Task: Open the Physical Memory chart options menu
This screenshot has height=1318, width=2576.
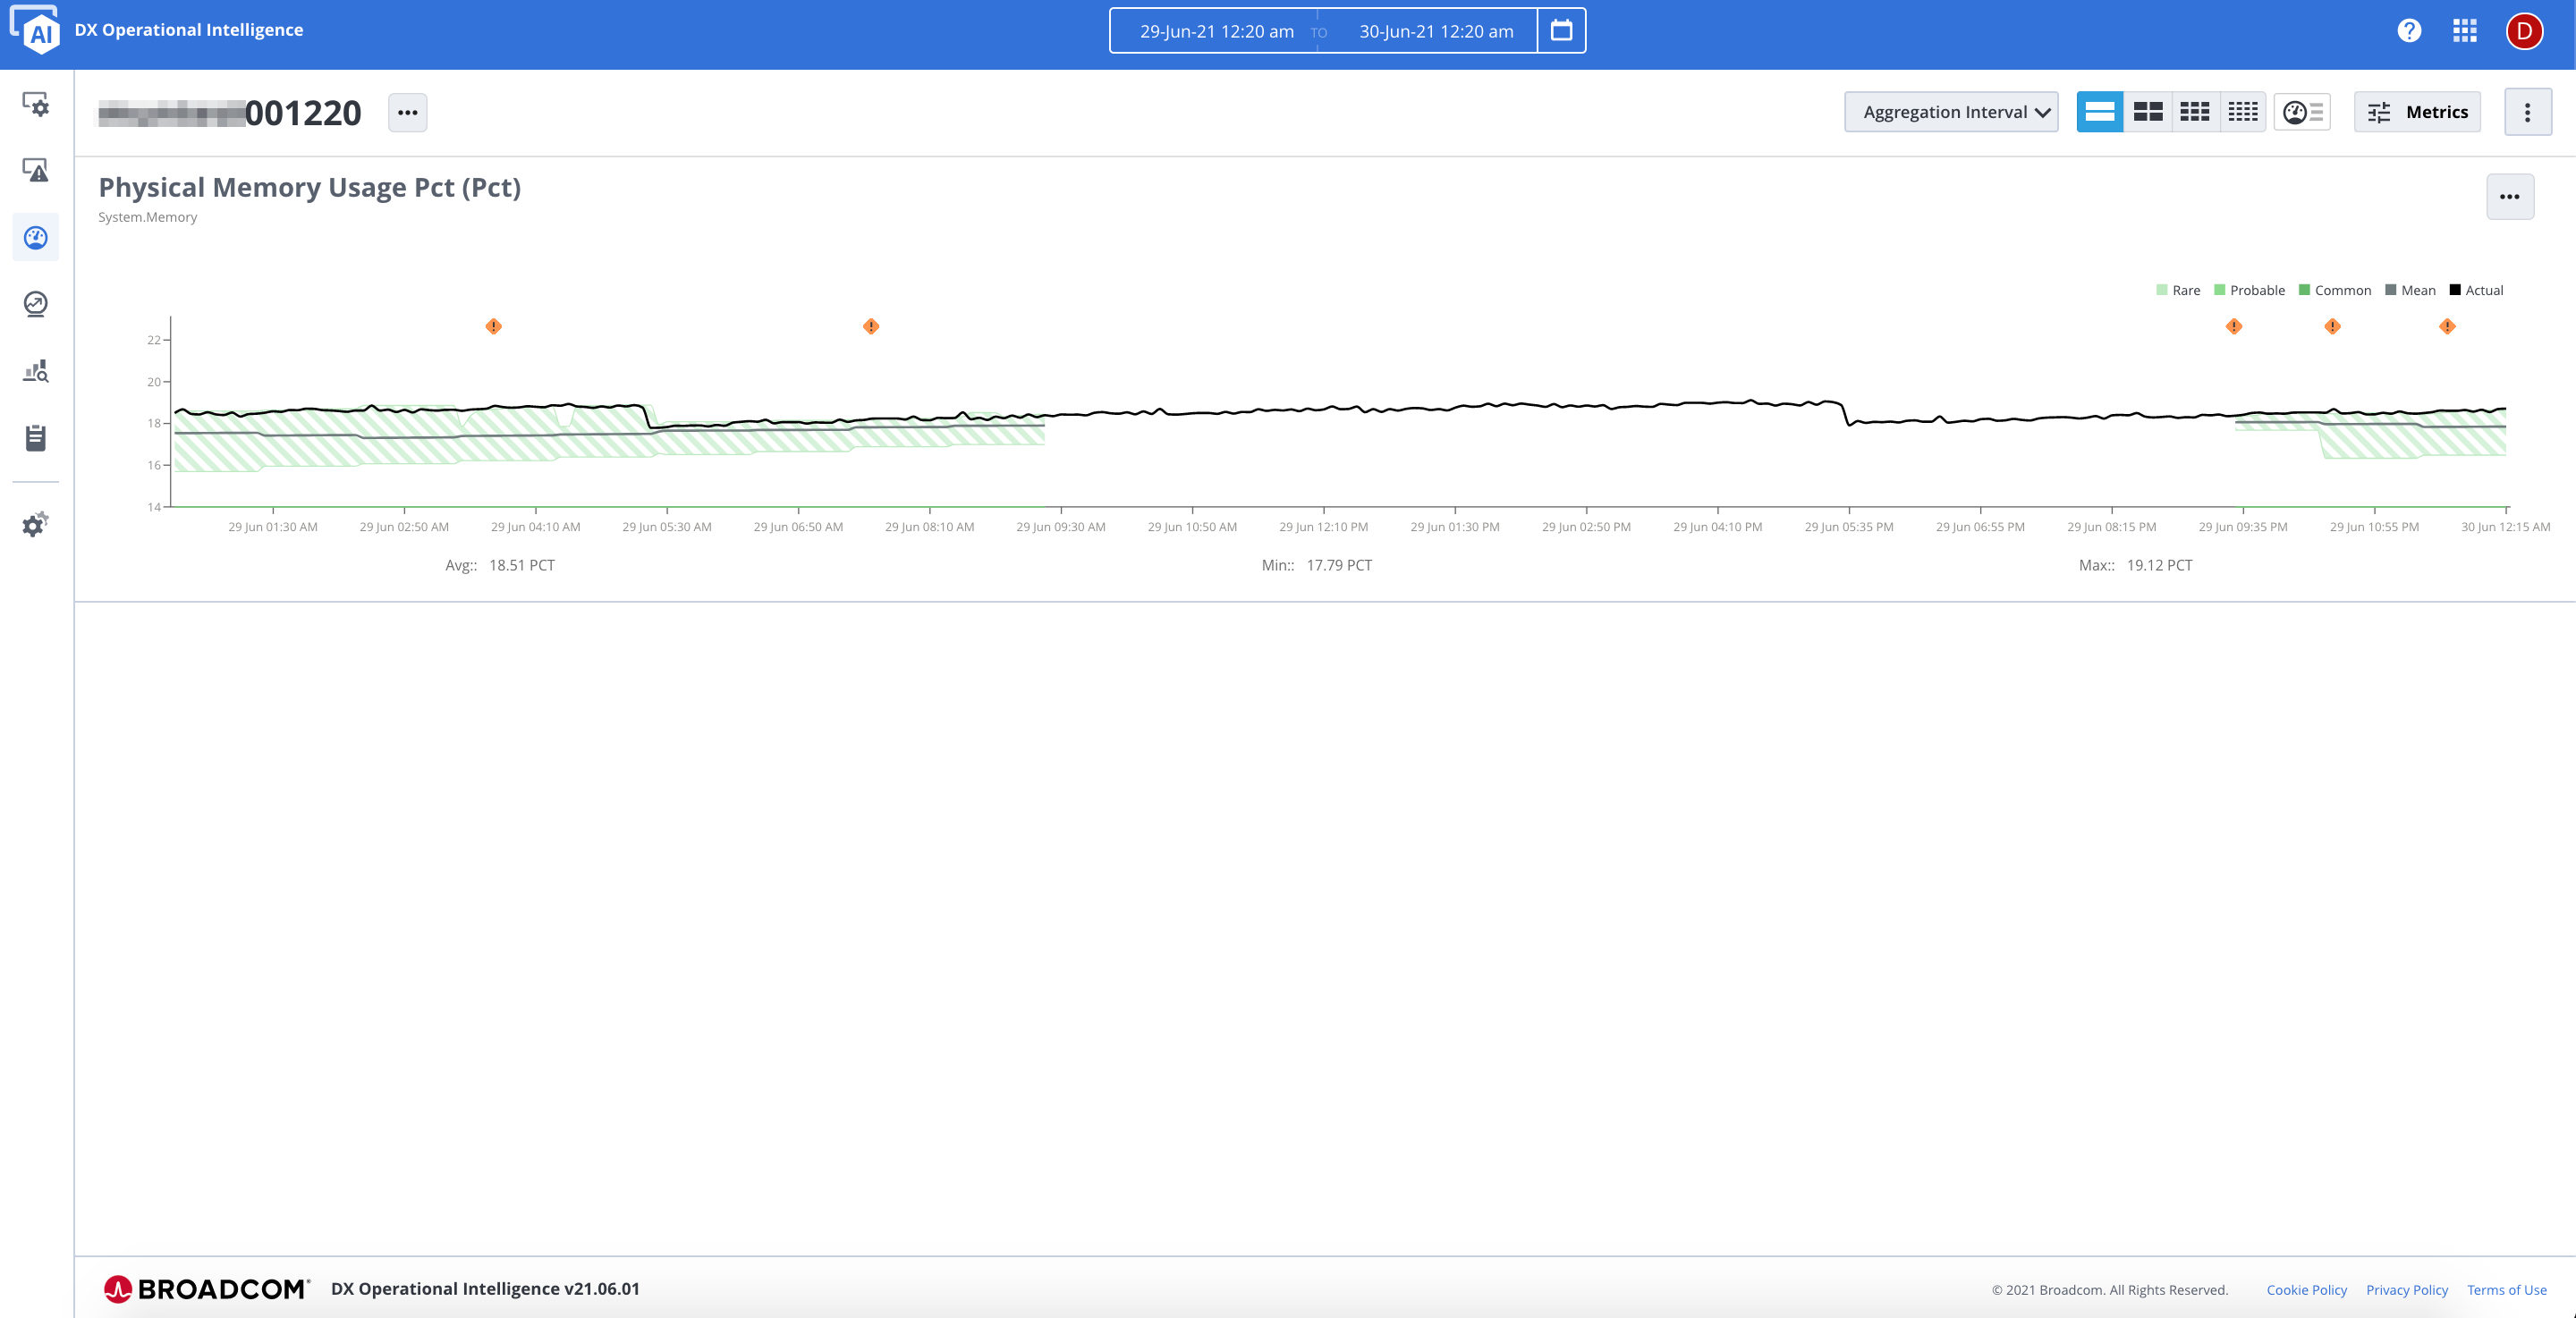Action: tap(2509, 197)
